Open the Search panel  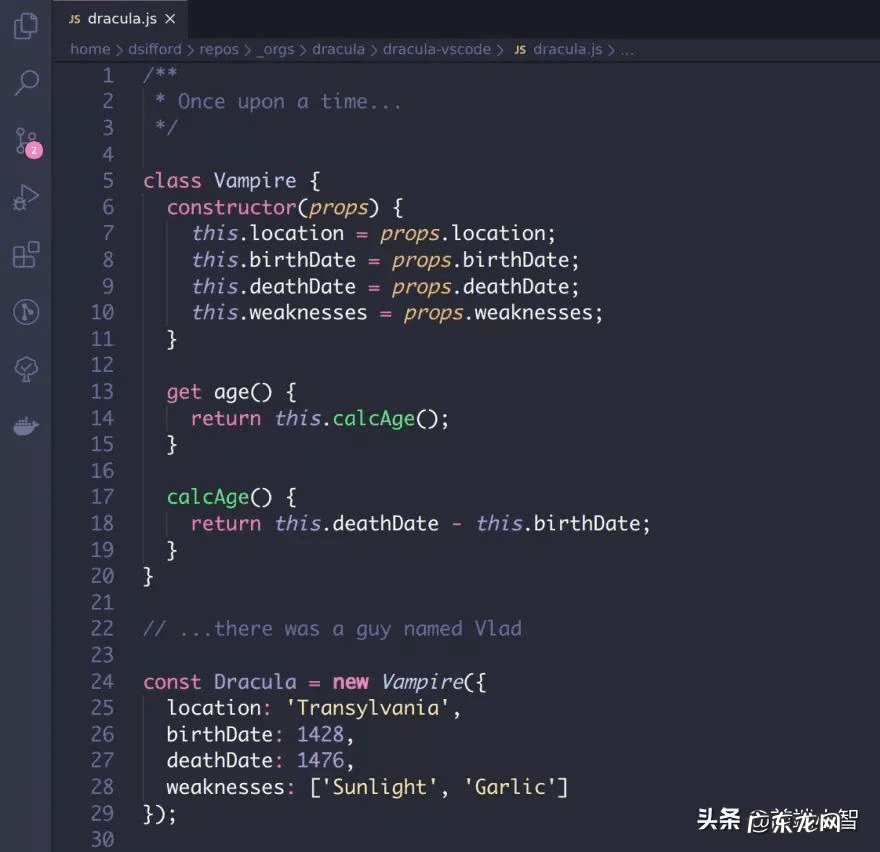(26, 82)
